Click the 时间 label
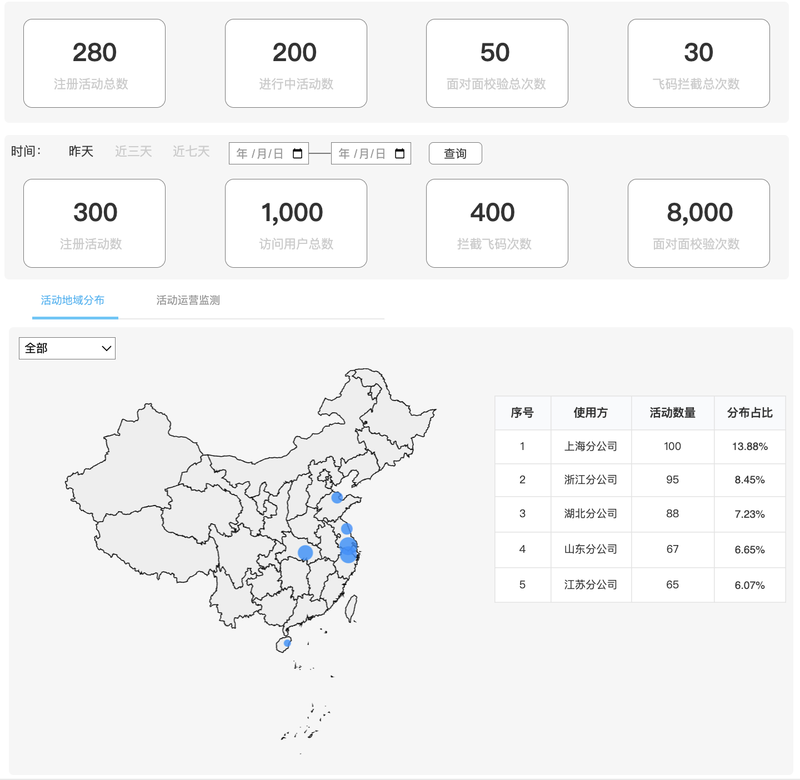The image size is (800, 780). pyautogui.click(x=26, y=152)
